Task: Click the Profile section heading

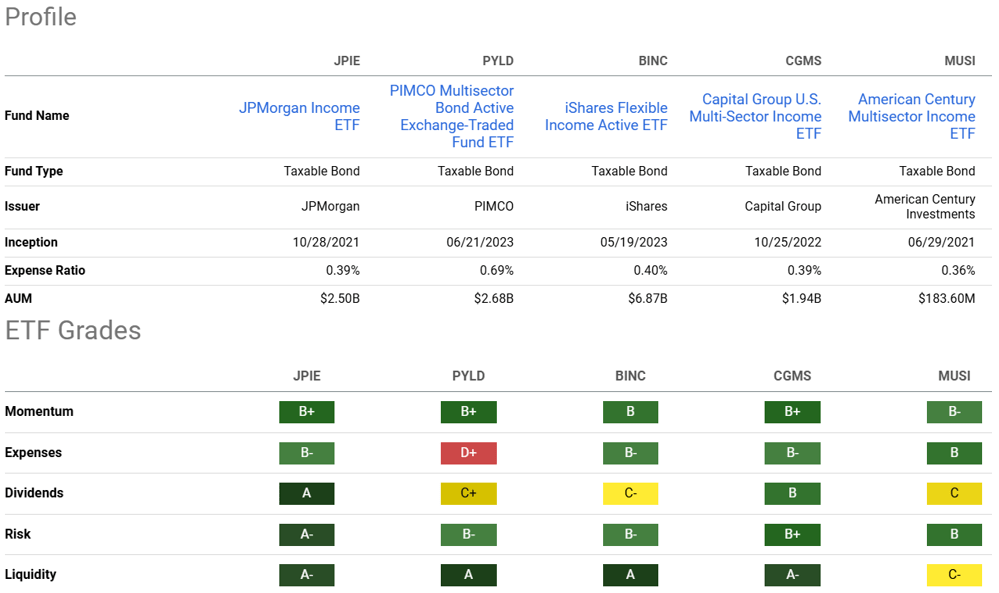Action: (40, 17)
